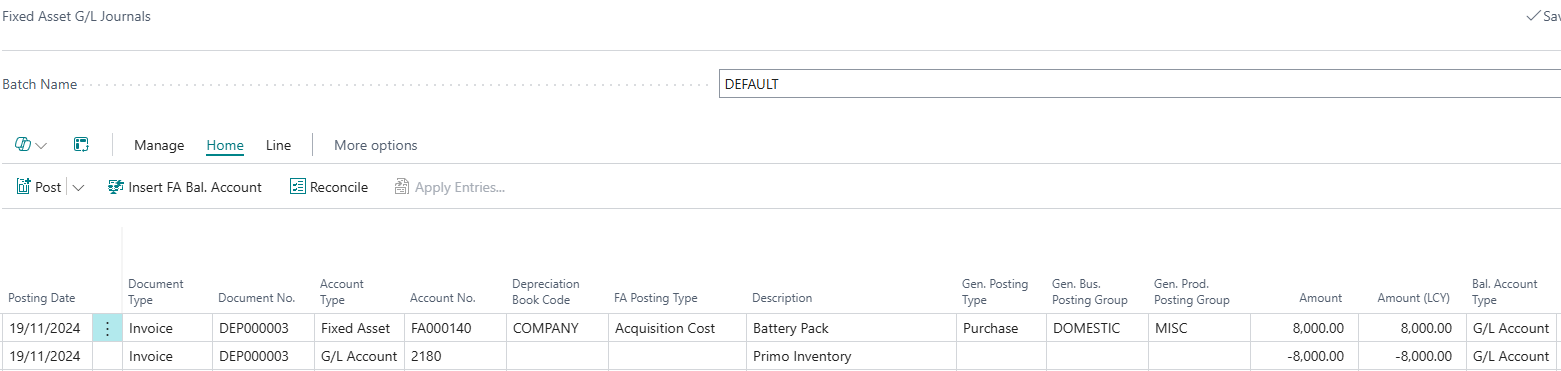The height and width of the screenshot is (371, 1561).
Task: Select the -8,000.00 Amount cell
Action: coord(1303,356)
